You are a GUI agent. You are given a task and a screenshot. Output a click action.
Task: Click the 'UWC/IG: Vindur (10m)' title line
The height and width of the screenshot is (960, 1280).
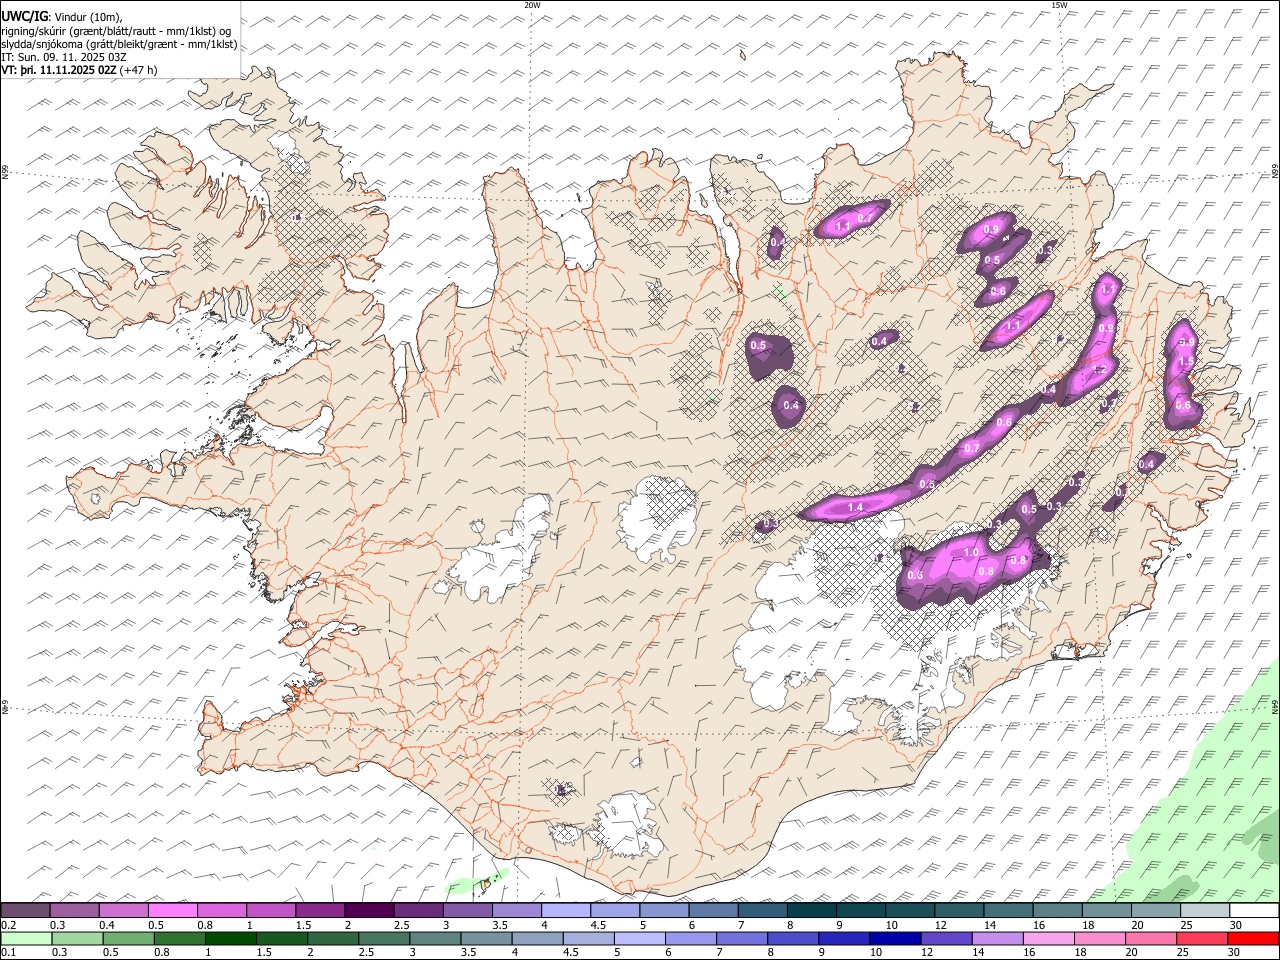tap(61, 15)
